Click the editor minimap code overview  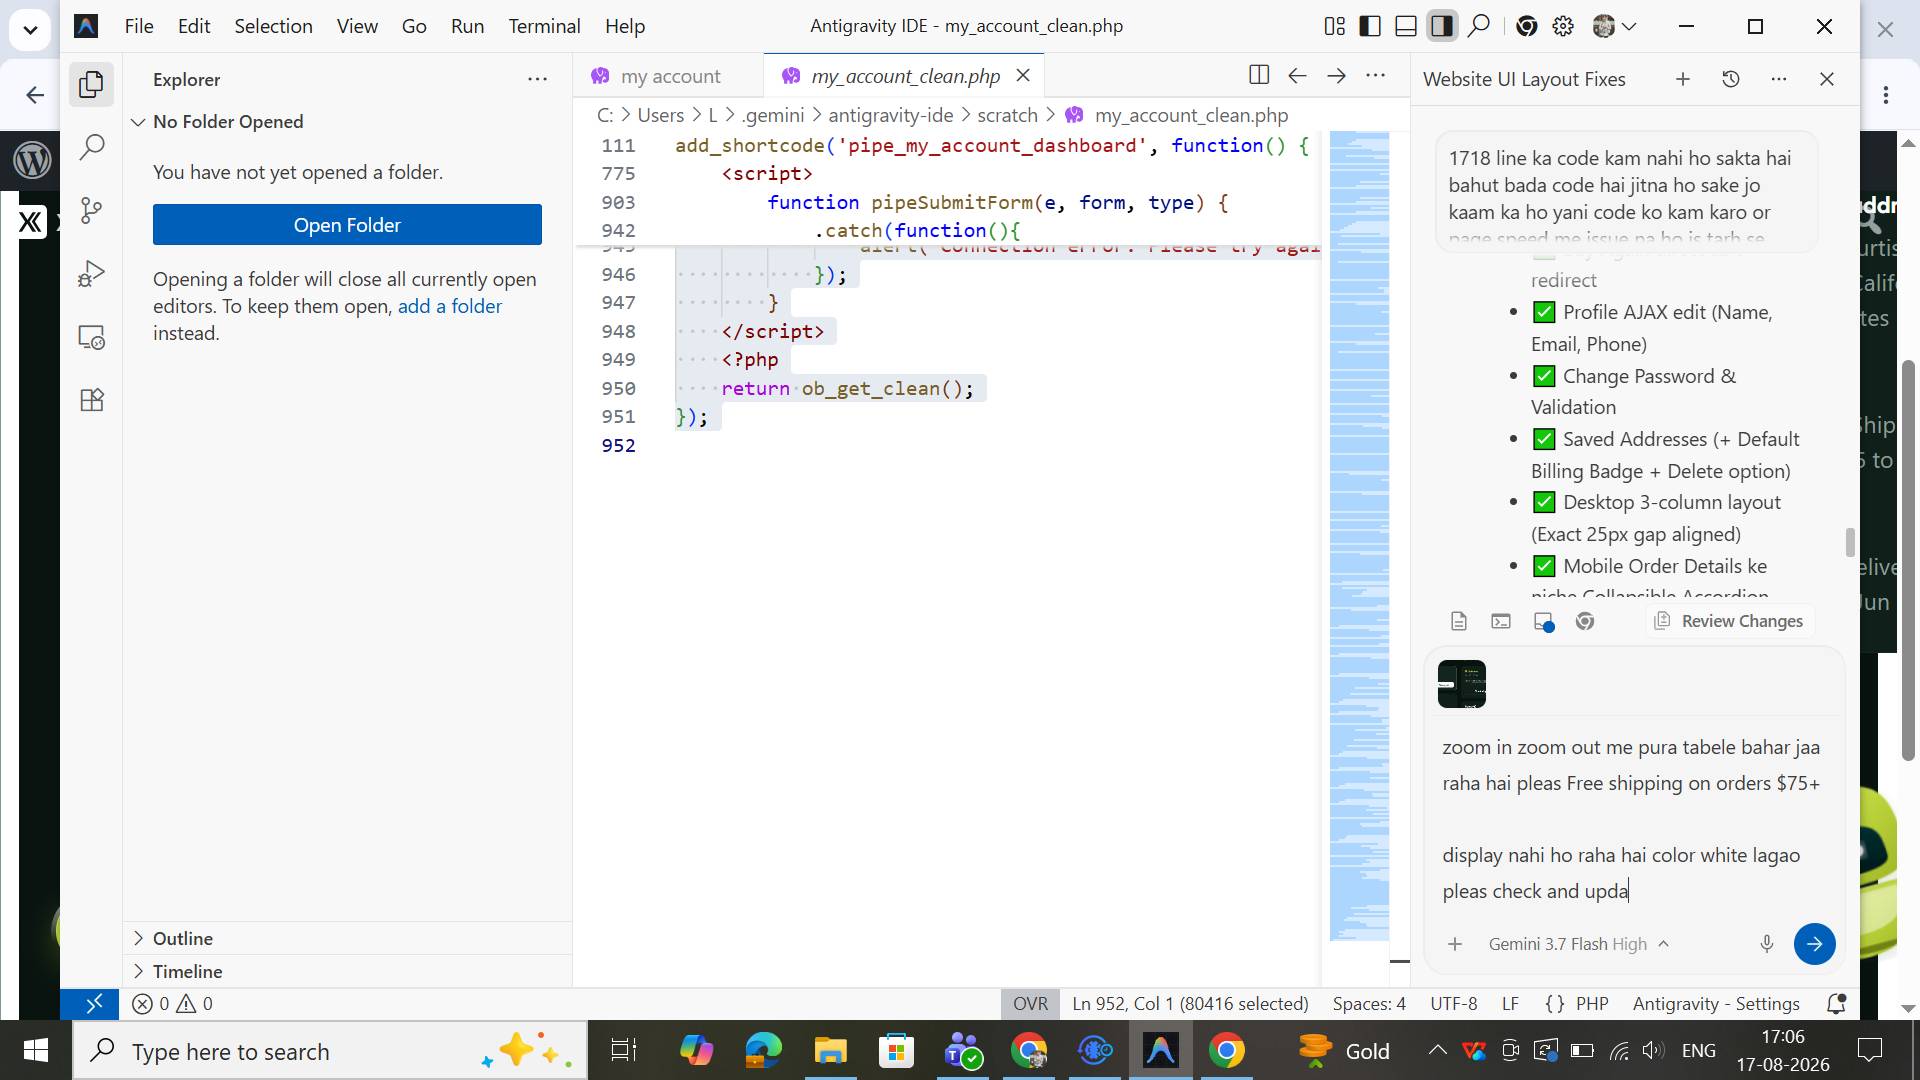click(1359, 536)
